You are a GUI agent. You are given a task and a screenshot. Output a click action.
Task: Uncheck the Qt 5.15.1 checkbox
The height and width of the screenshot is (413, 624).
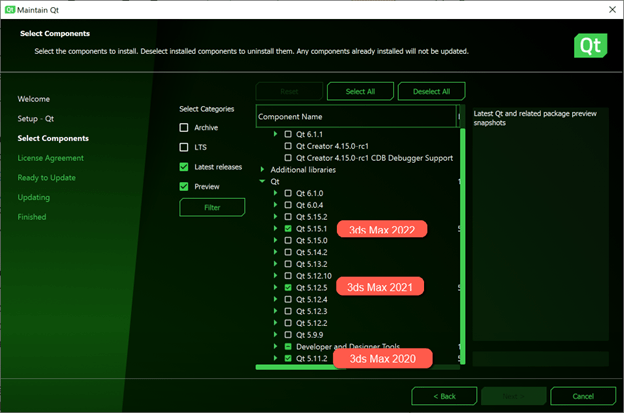pos(288,229)
